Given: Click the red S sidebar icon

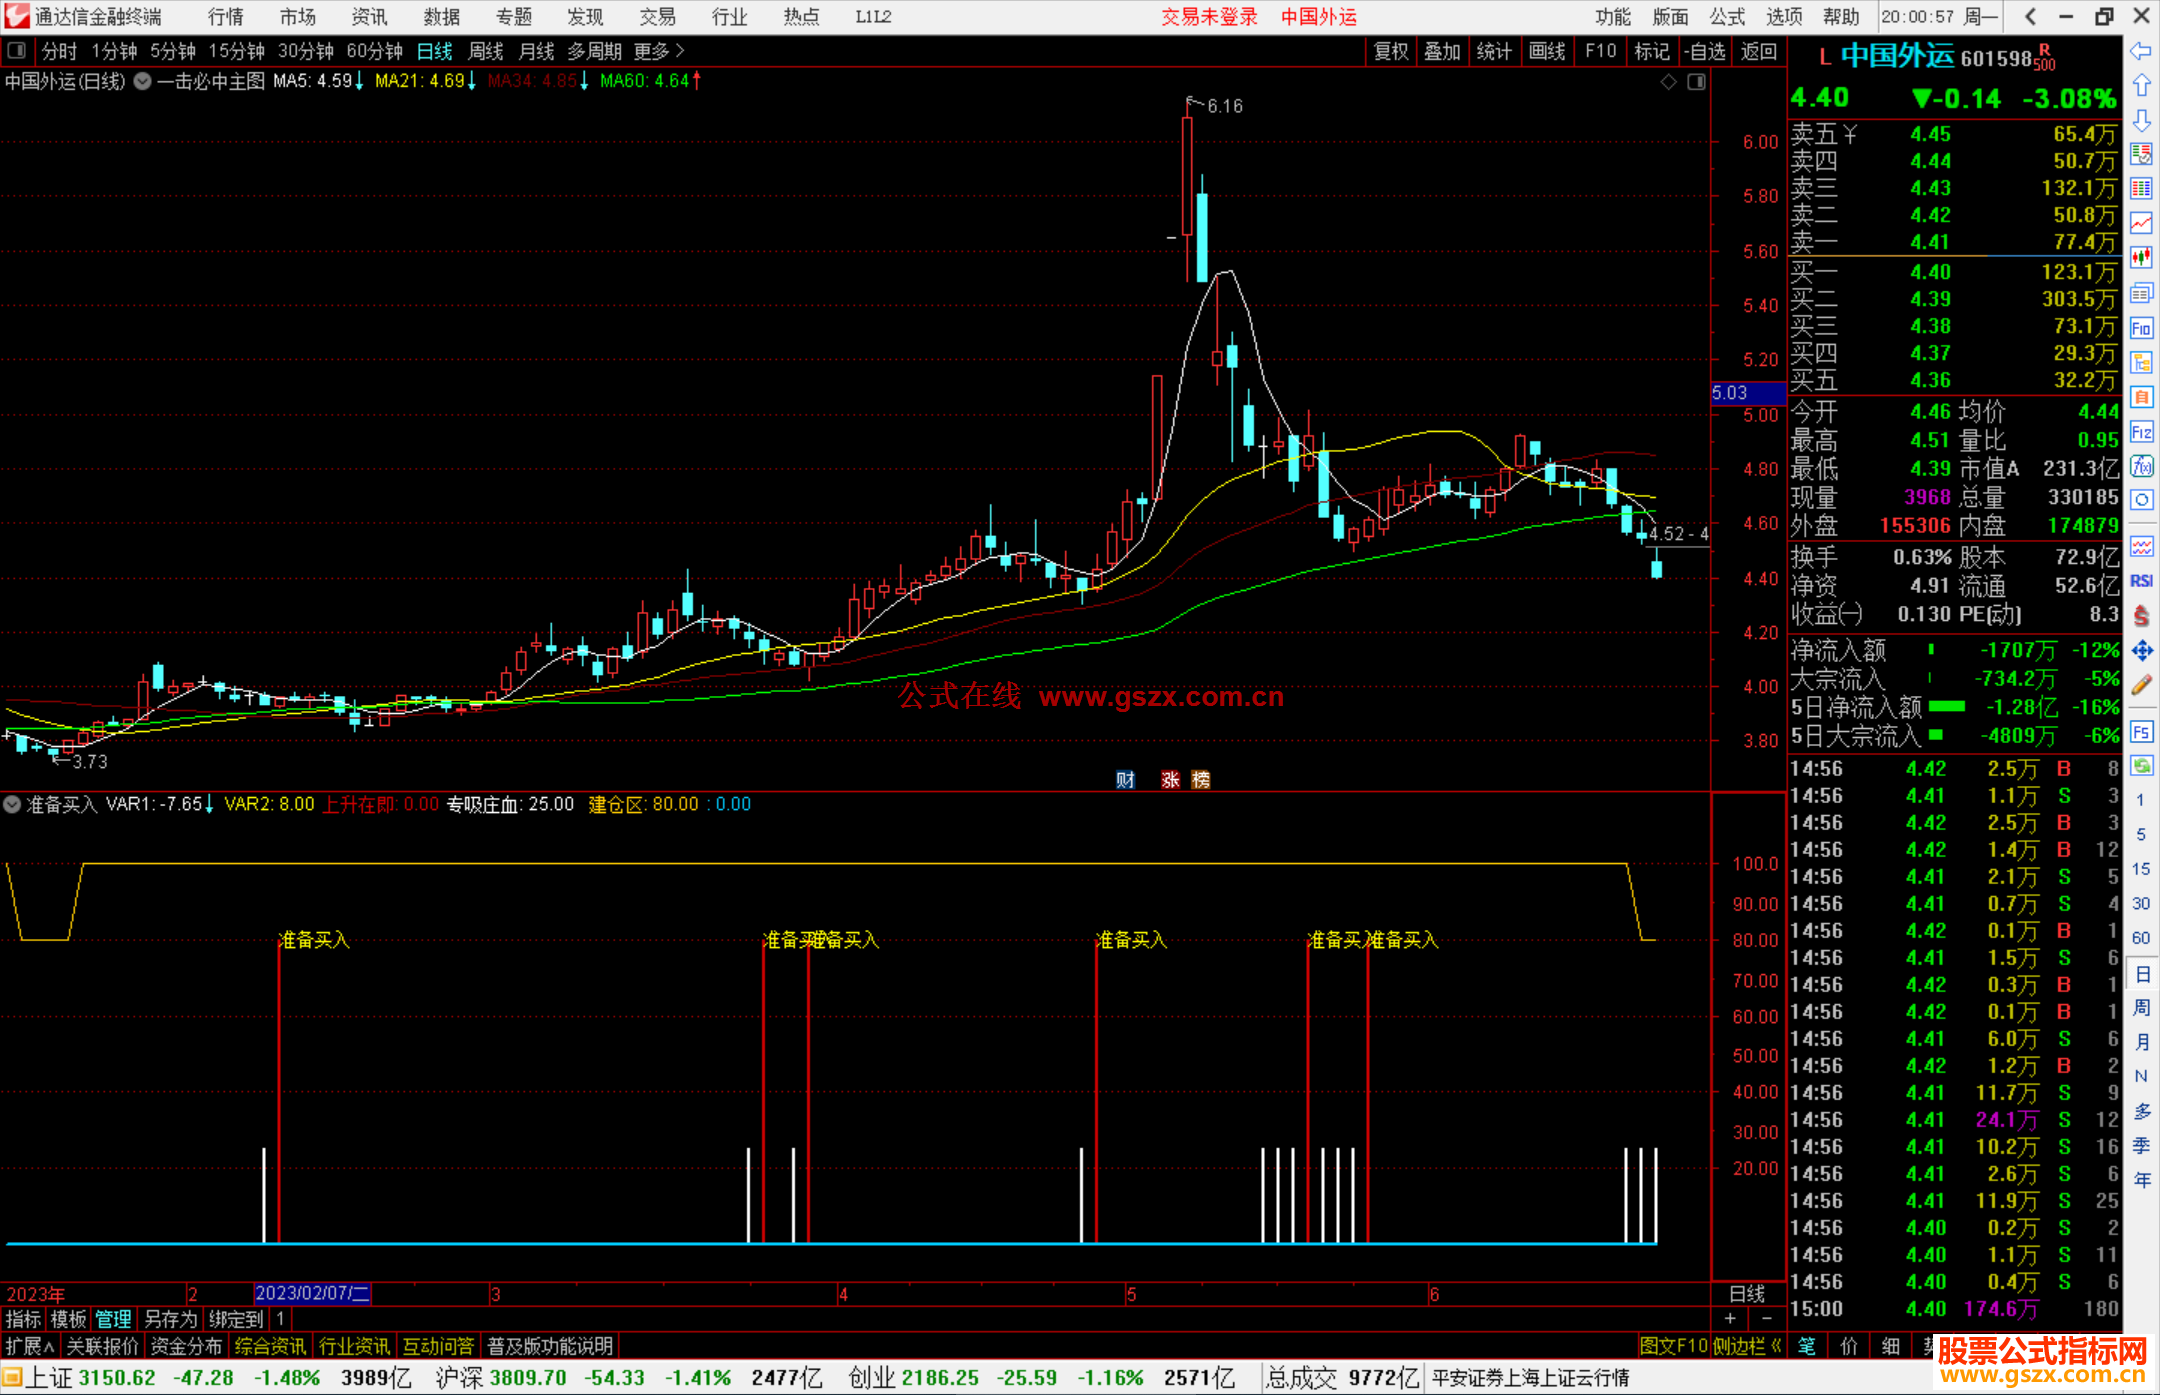Looking at the screenshot, I should pyautogui.click(x=2141, y=615).
